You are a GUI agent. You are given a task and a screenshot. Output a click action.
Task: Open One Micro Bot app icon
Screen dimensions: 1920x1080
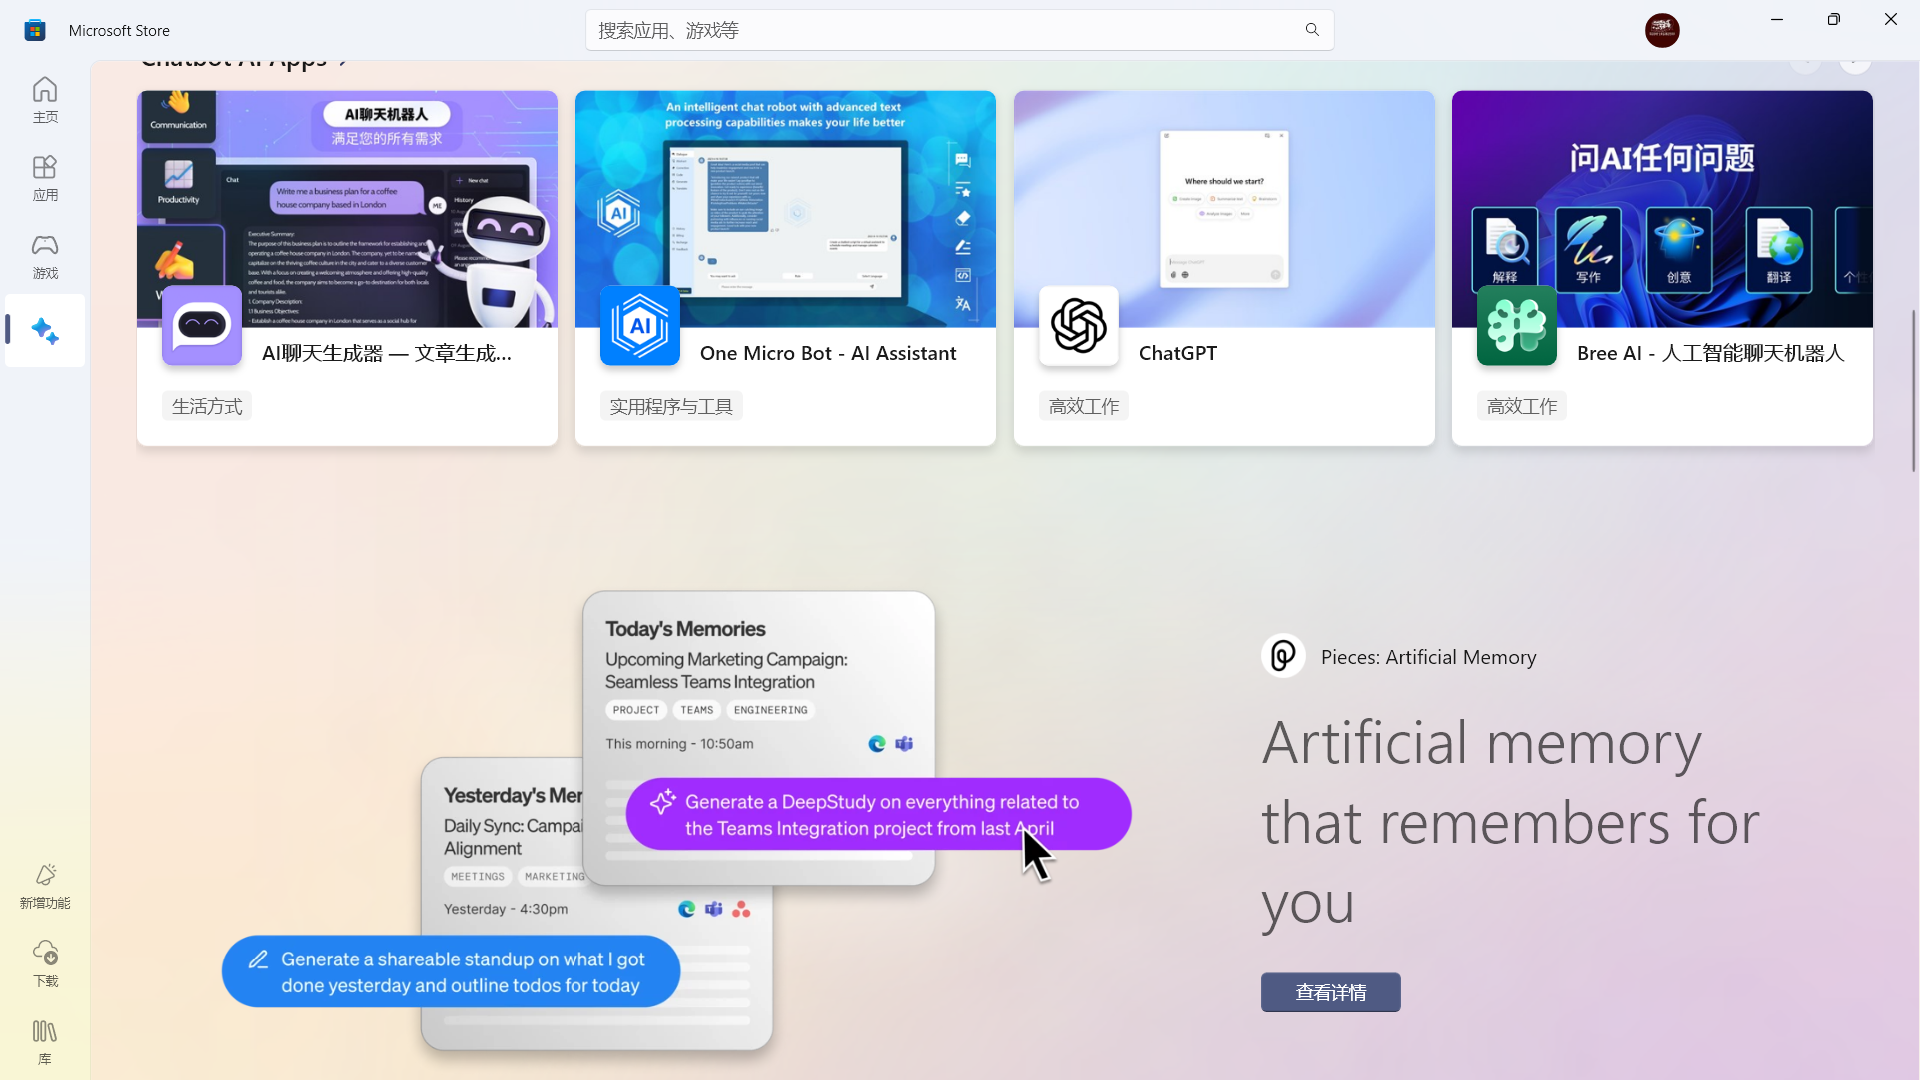tap(640, 326)
